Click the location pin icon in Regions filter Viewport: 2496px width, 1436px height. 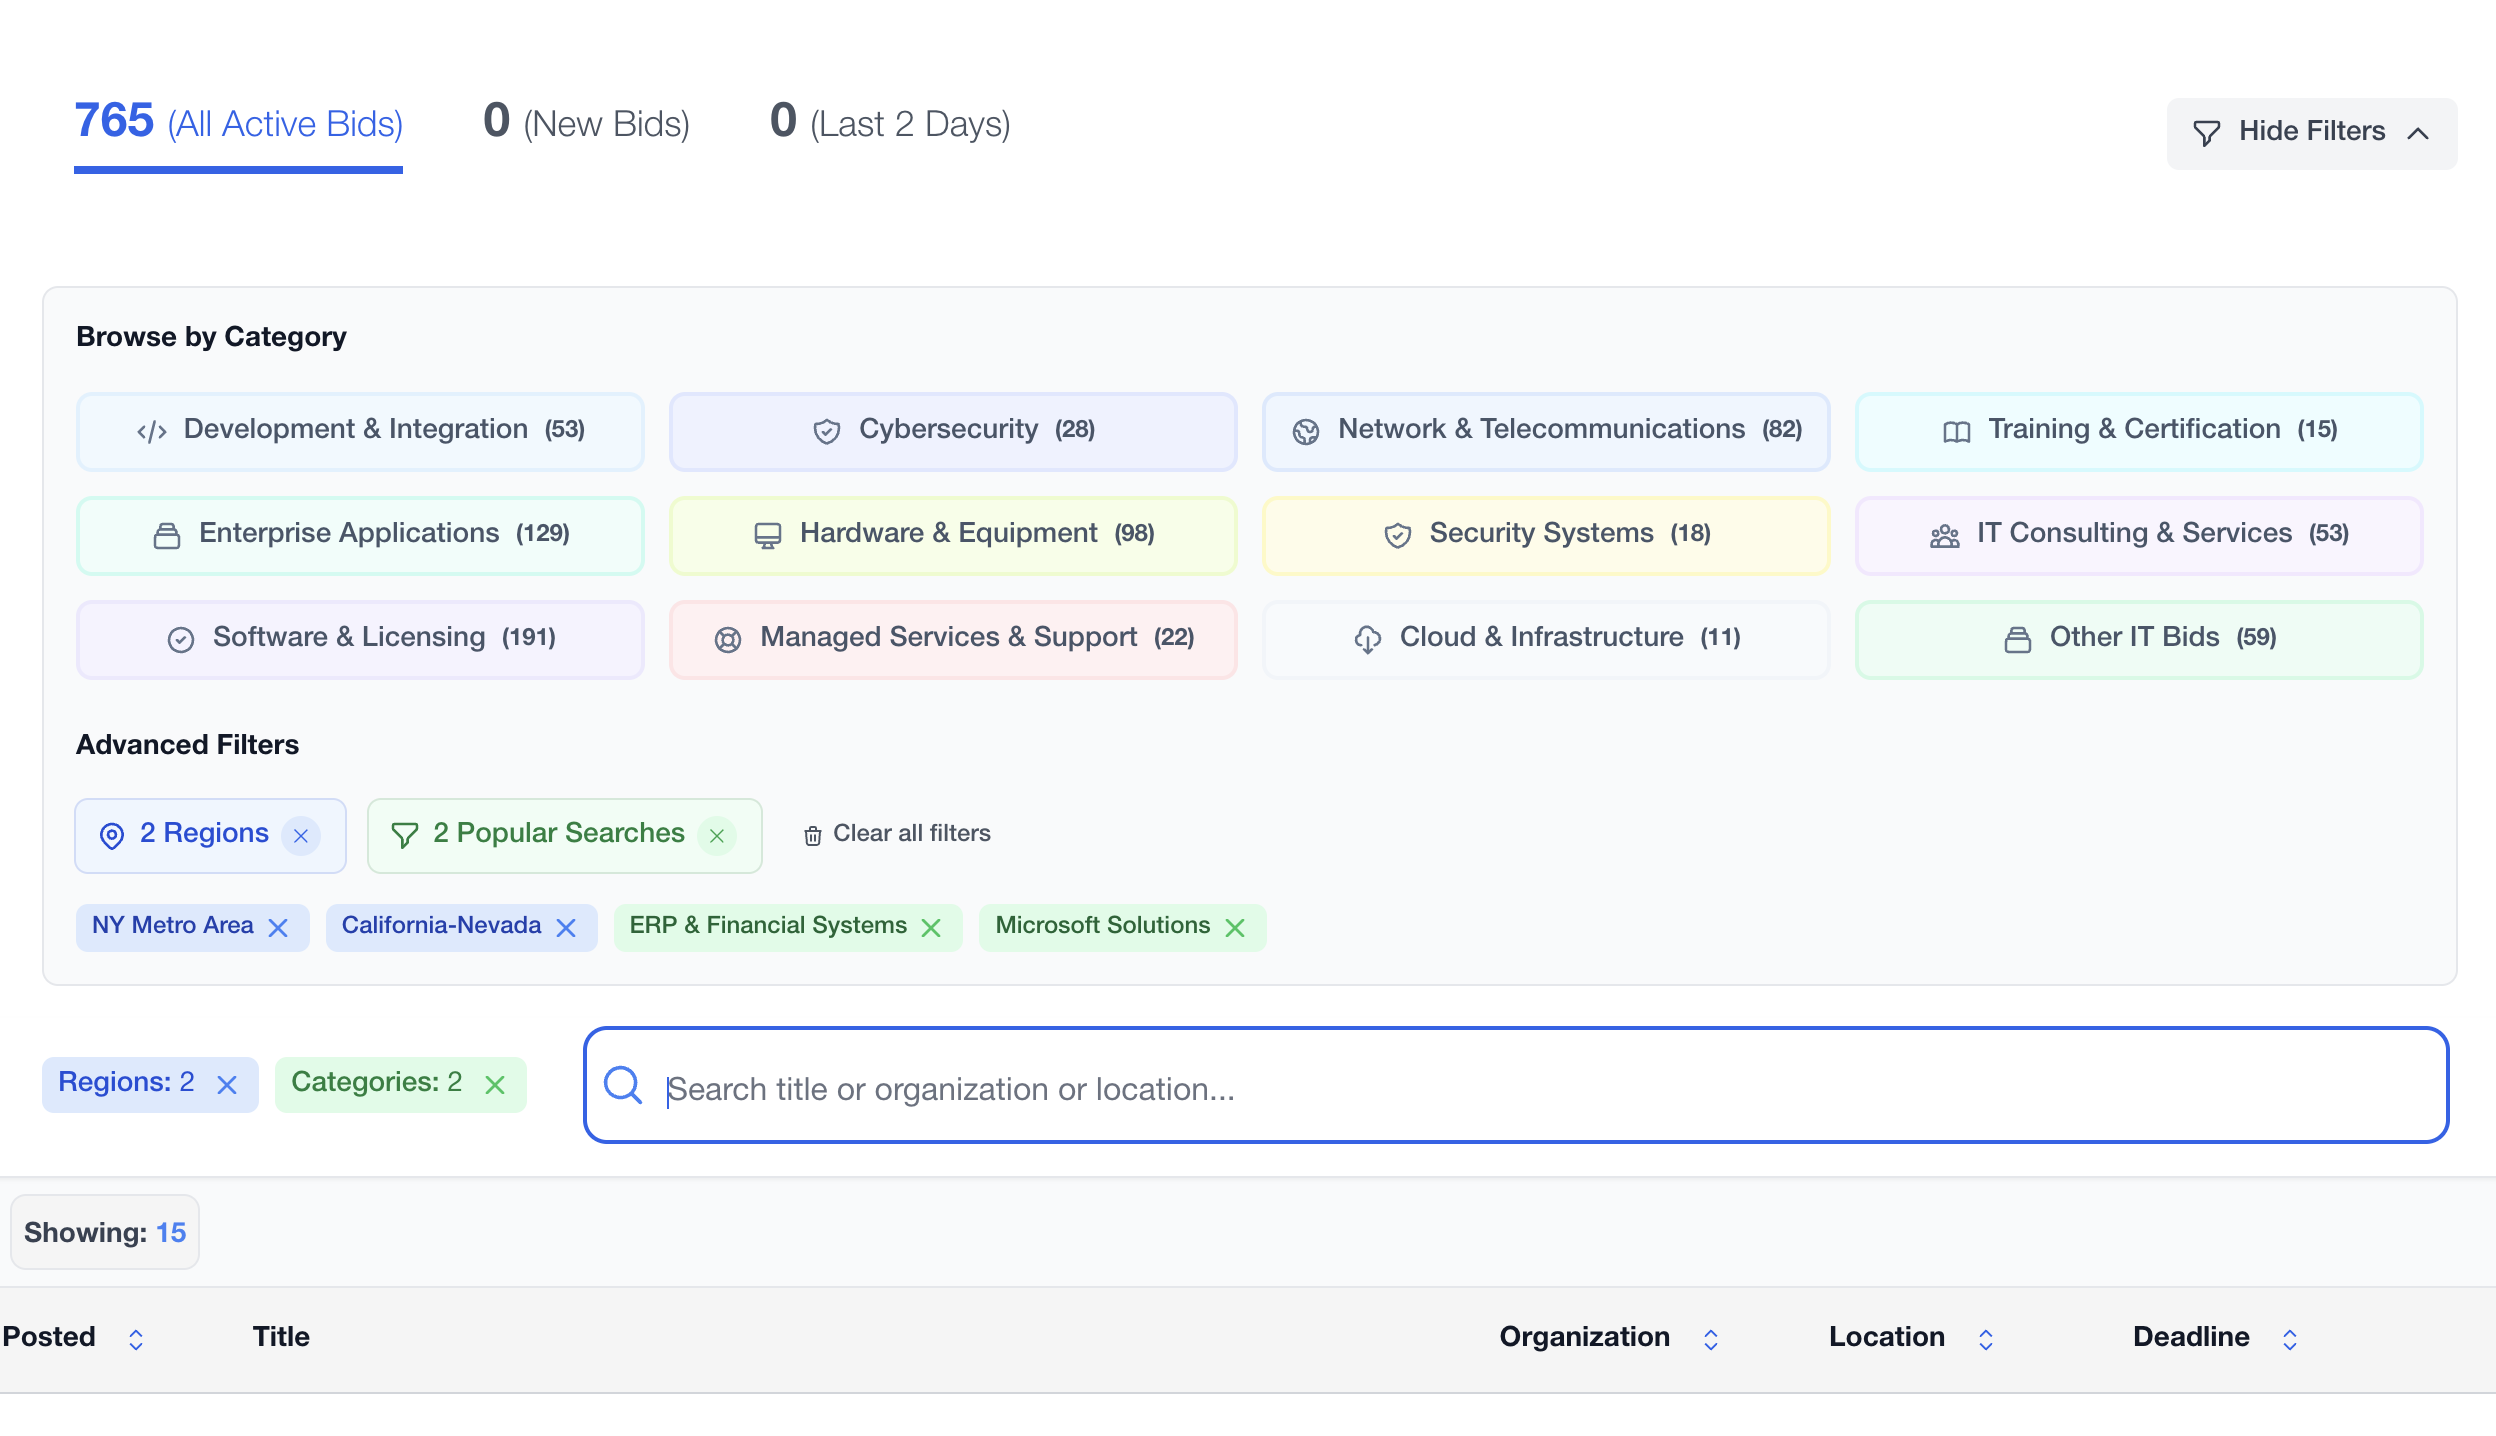pos(112,836)
